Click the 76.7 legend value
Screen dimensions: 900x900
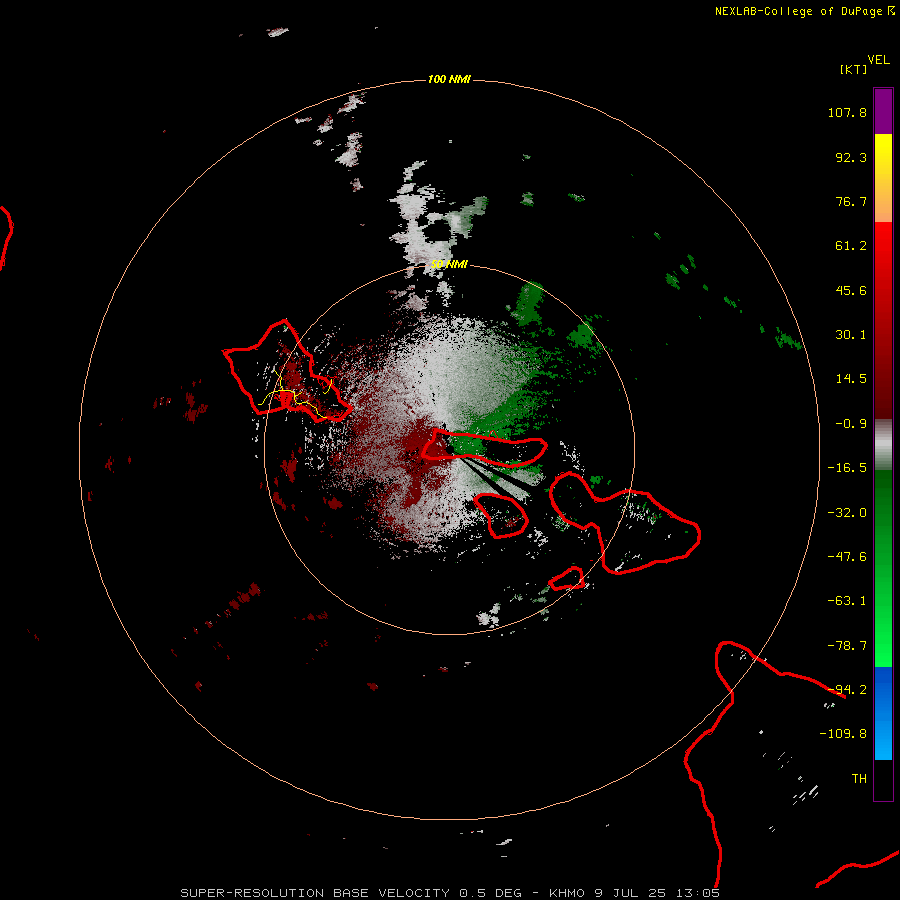[851, 201]
